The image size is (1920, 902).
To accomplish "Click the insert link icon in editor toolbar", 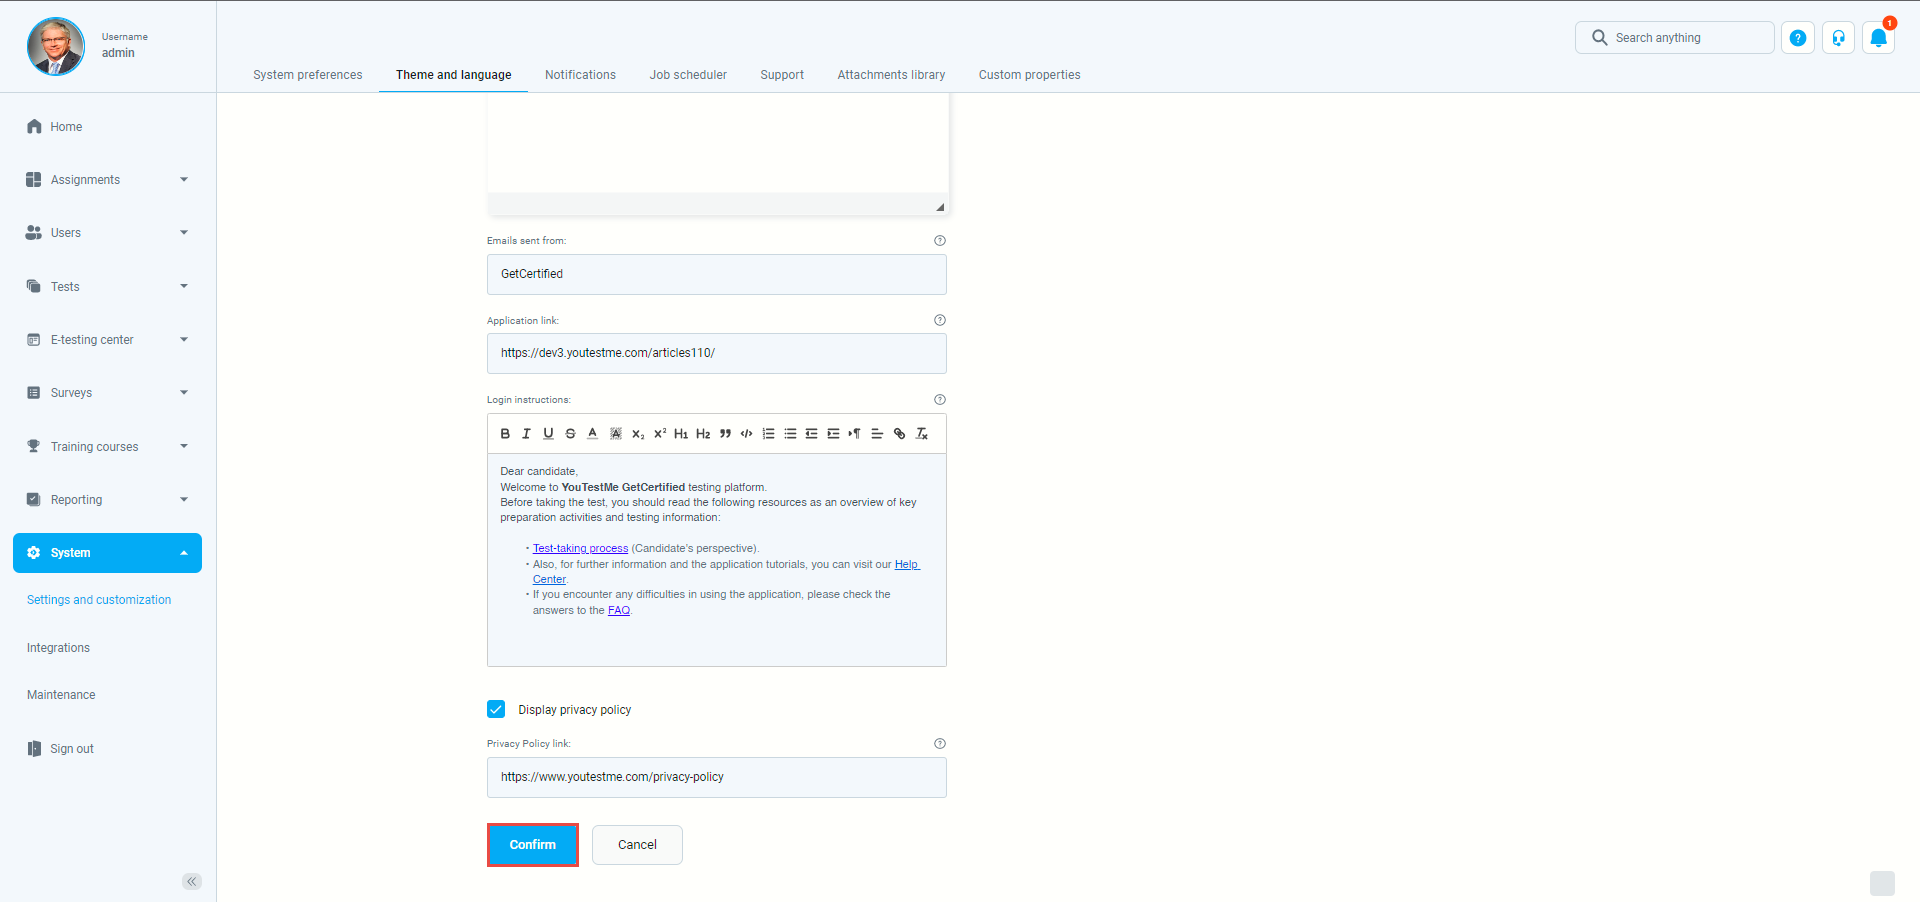I will pos(899,434).
